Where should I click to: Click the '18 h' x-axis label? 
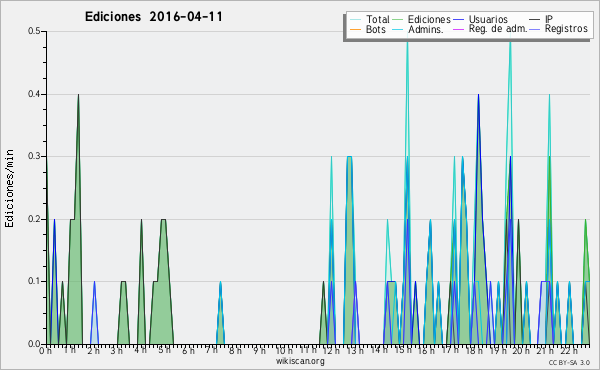coord(474,351)
